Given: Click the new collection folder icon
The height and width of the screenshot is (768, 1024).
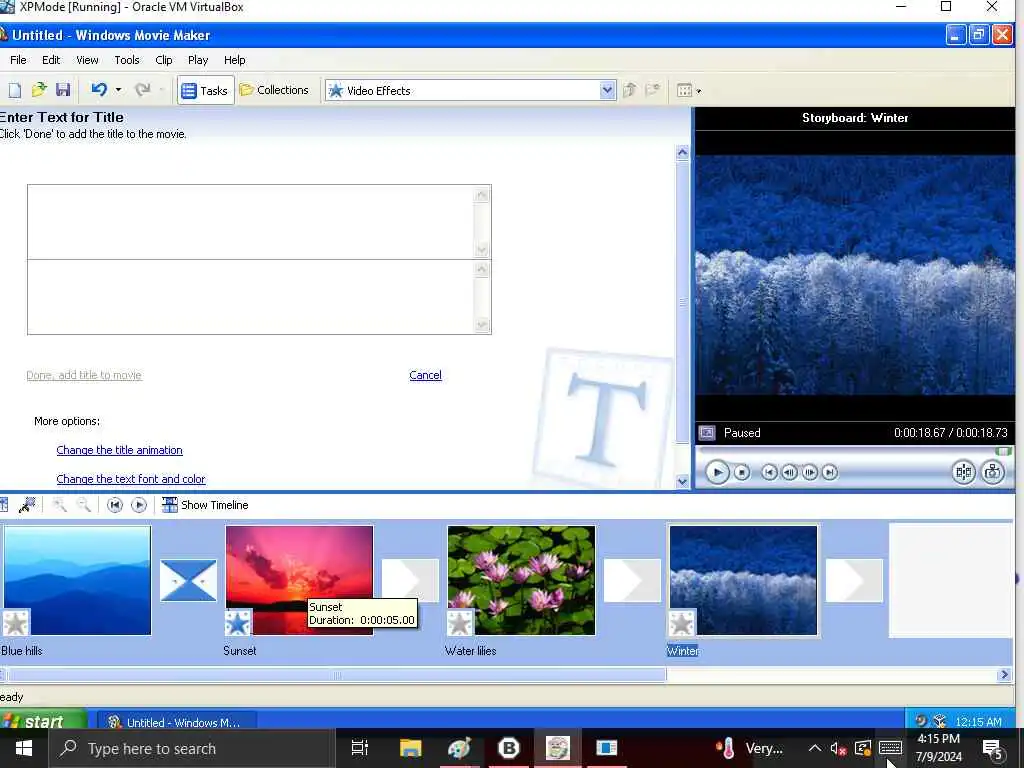Looking at the screenshot, I should tap(652, 90).
